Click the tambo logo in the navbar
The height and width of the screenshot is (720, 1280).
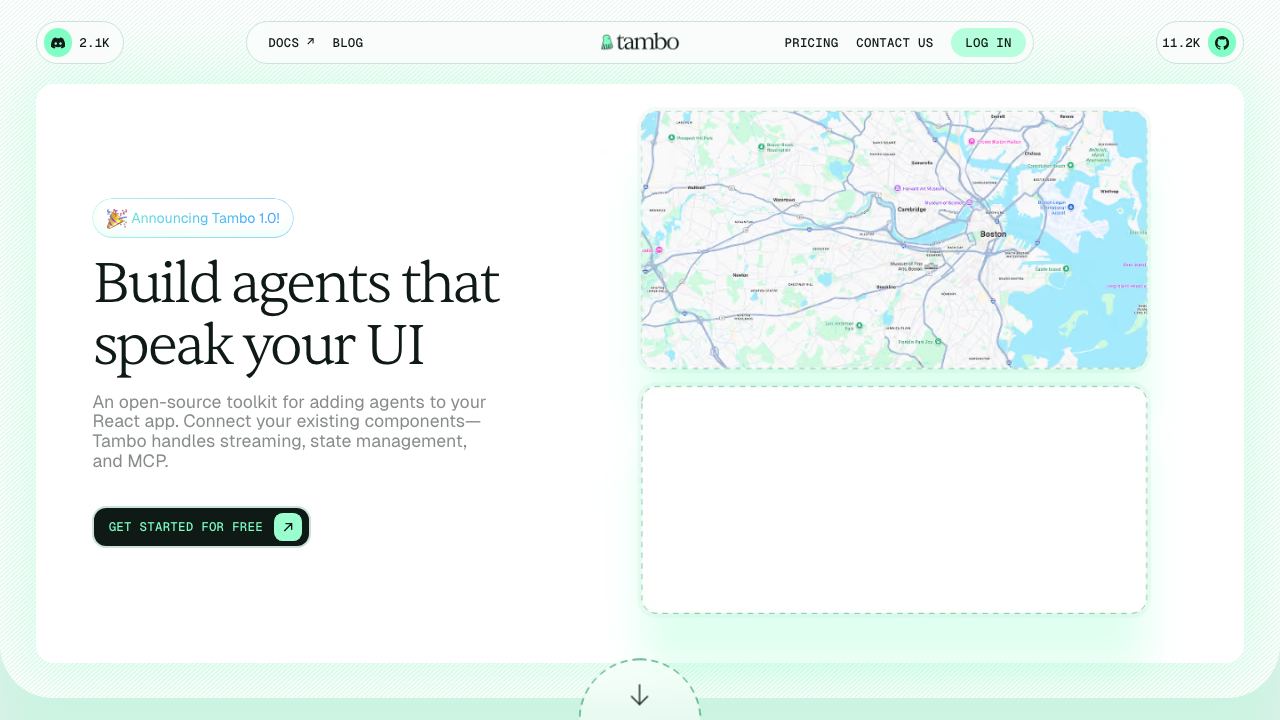coord(640,42)
